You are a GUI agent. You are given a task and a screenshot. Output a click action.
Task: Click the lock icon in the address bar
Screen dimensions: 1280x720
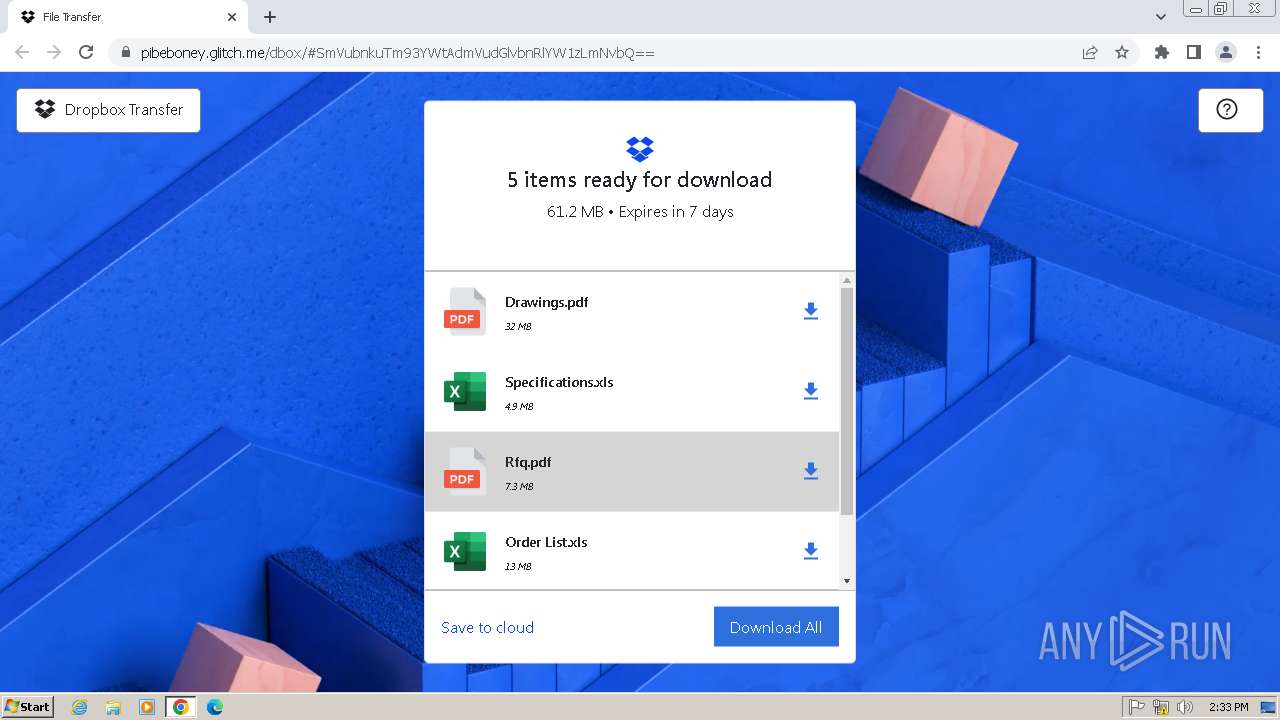click(x=125, y=53)
